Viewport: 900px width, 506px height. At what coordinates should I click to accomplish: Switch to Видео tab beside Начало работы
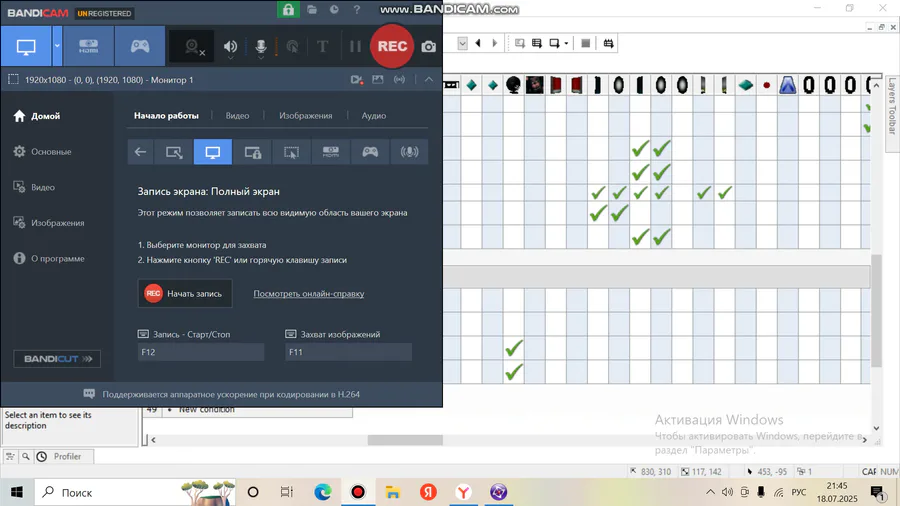[237, 115]
